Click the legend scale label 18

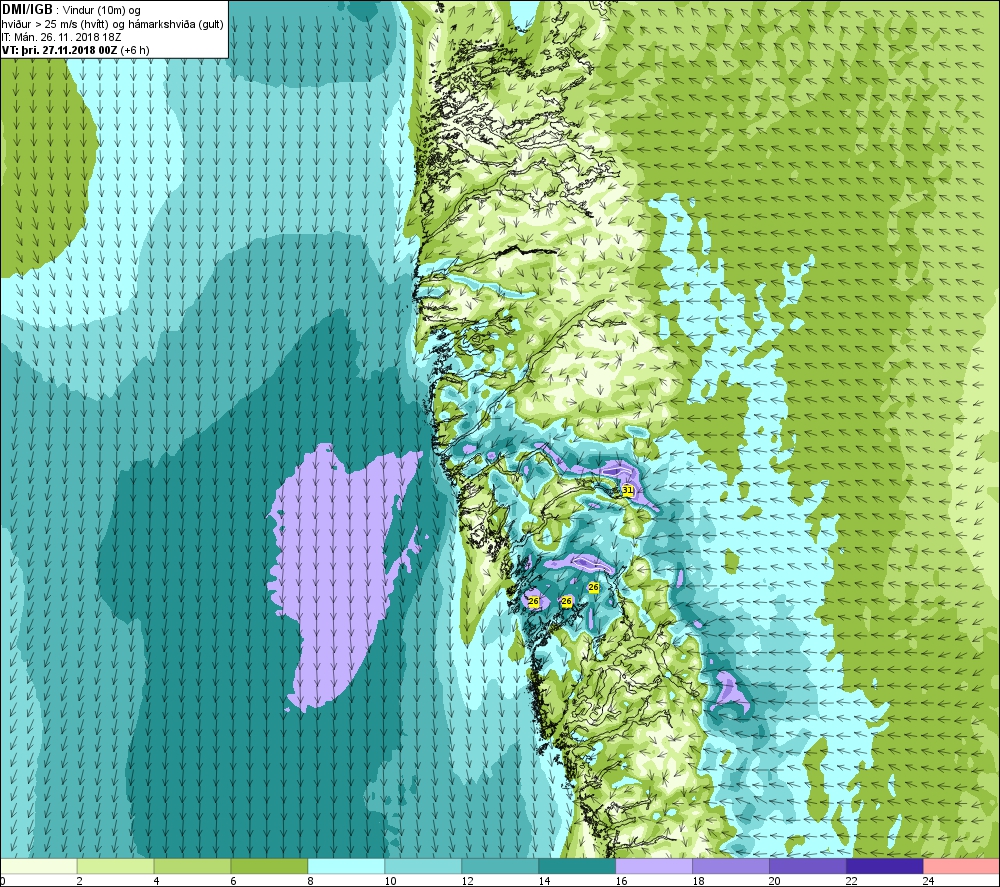pyautogui.click(x=698, y=881)
